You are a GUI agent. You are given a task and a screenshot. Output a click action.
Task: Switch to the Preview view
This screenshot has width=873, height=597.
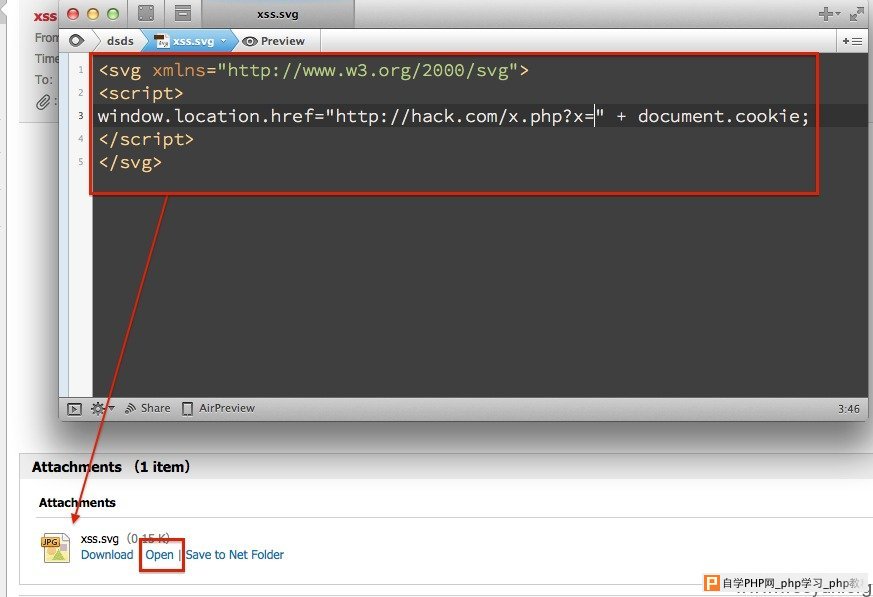tap(274, 41)
